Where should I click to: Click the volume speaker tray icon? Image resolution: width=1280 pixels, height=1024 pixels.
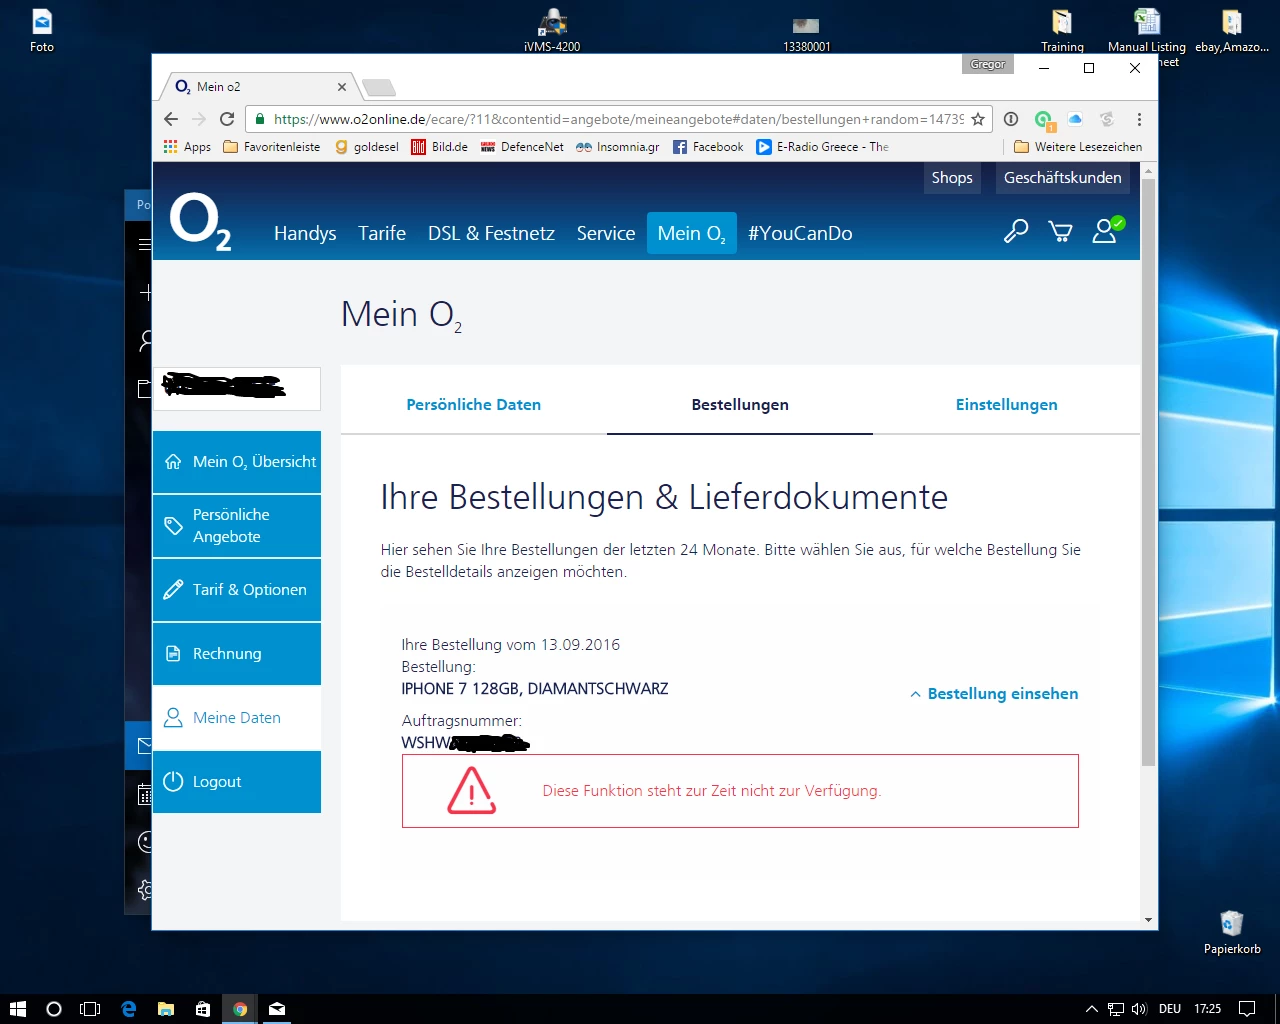1139,1009
